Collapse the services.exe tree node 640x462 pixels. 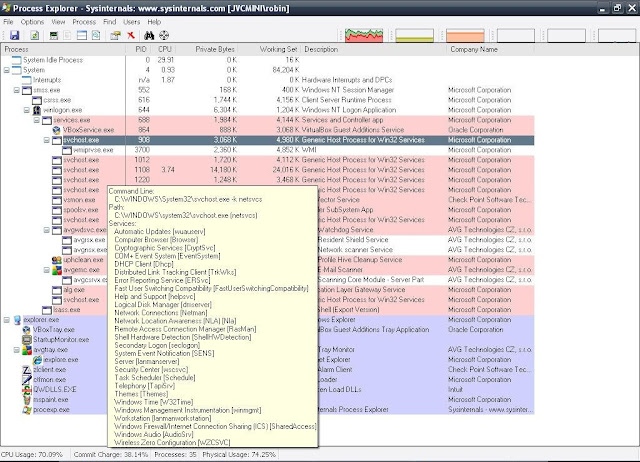point(37,120)
